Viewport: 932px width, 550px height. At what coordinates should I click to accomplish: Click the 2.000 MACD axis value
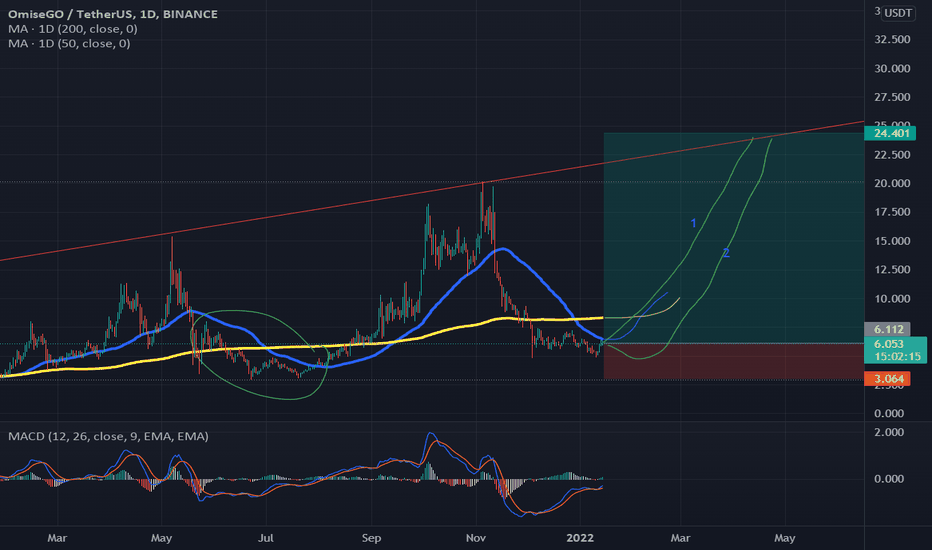[x=889, y=432]
